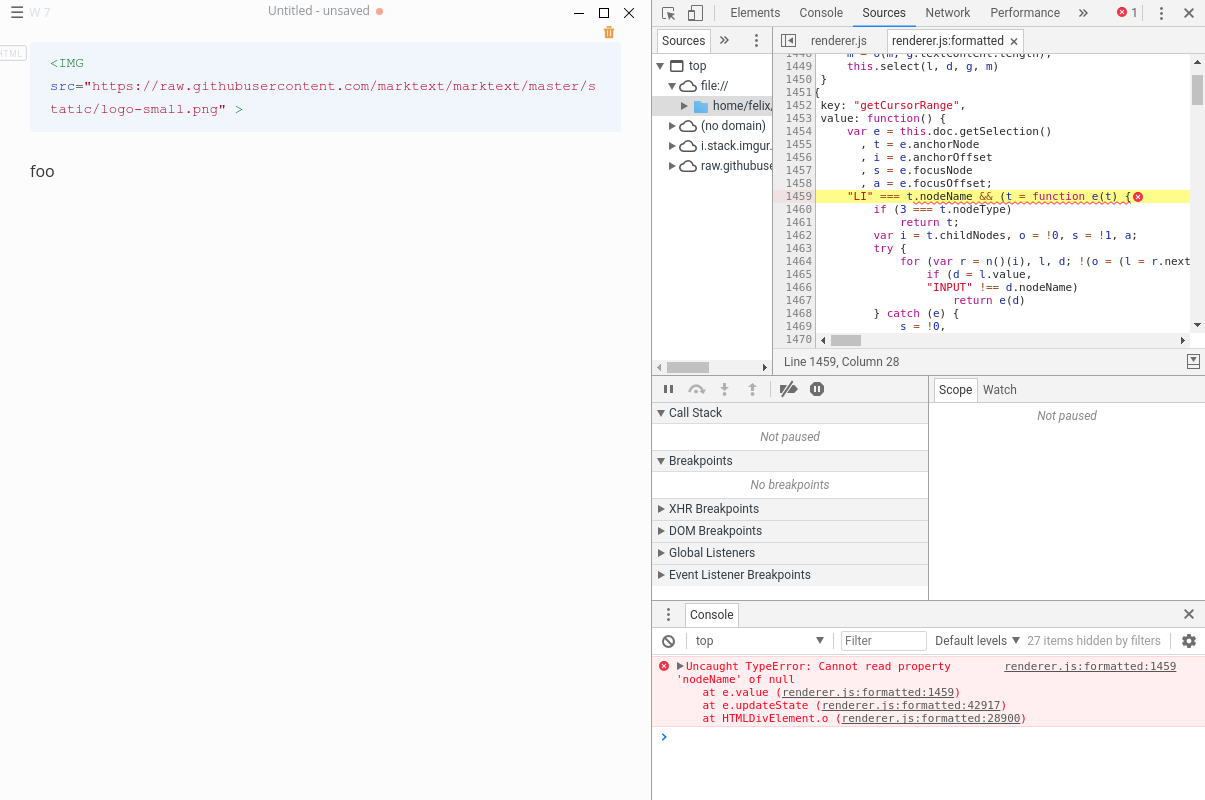Delete the HTML block with trash icon
Viewport: 1205px width, 800px height.
click(609, 33)
